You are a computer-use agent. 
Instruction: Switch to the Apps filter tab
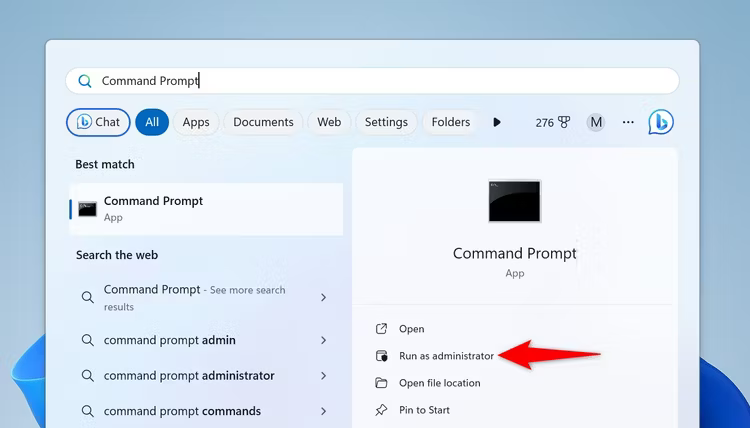pos(196,122)
